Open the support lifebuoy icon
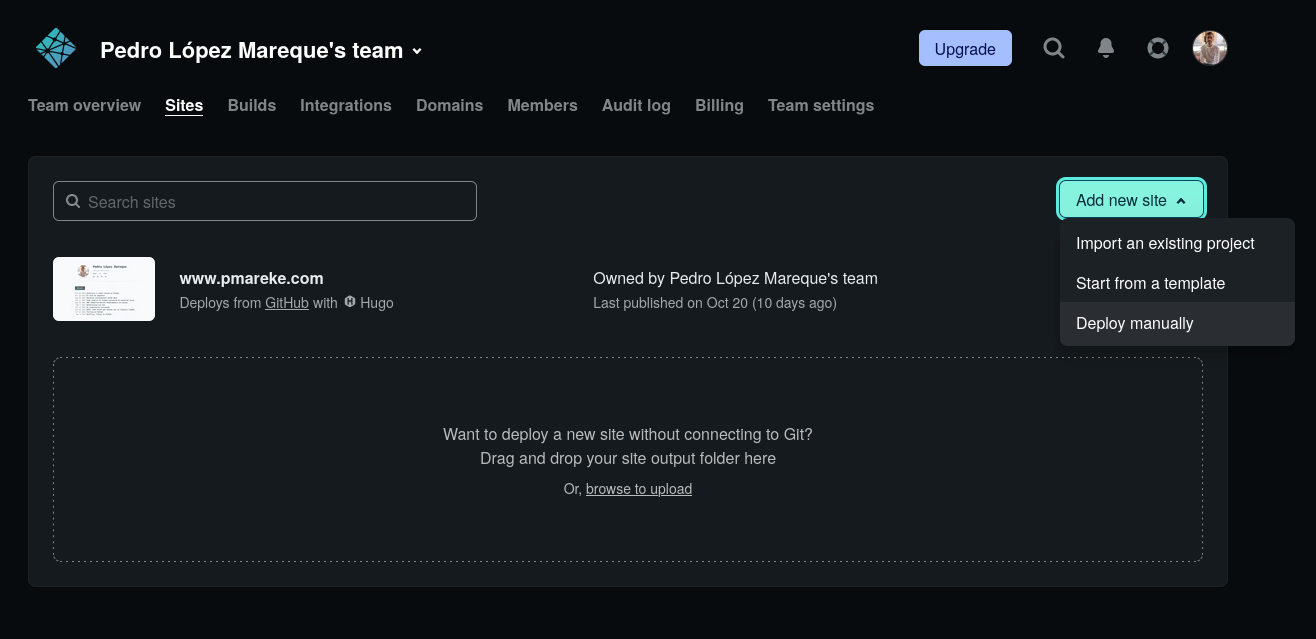1316x639 pixels. pyautogui.click(x=1158, y=48)
